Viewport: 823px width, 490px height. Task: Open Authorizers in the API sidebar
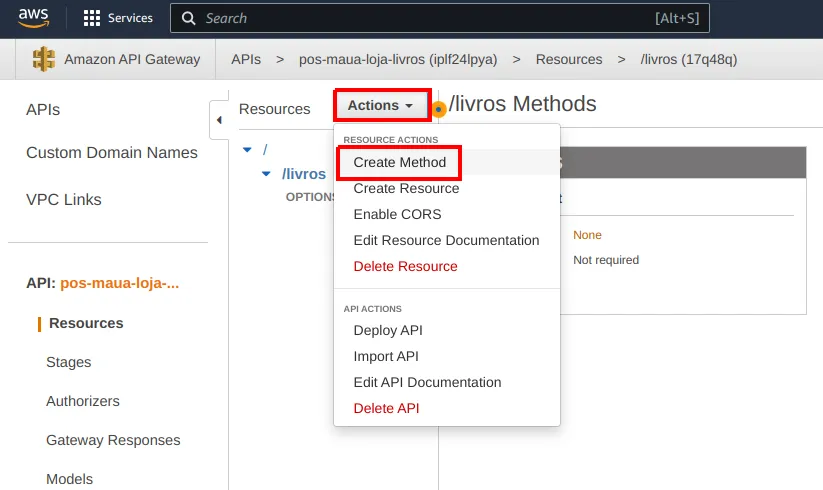click(x=83, y=401)
